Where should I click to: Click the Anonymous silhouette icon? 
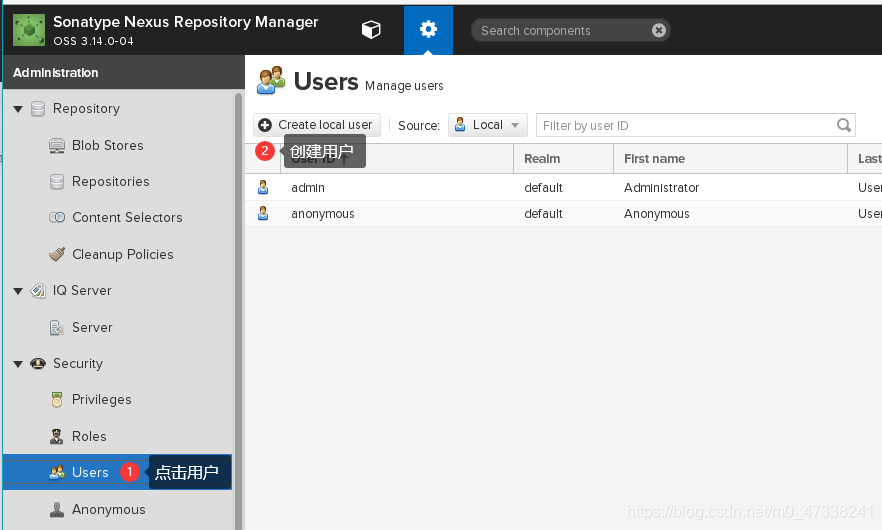tap(57, 510)
